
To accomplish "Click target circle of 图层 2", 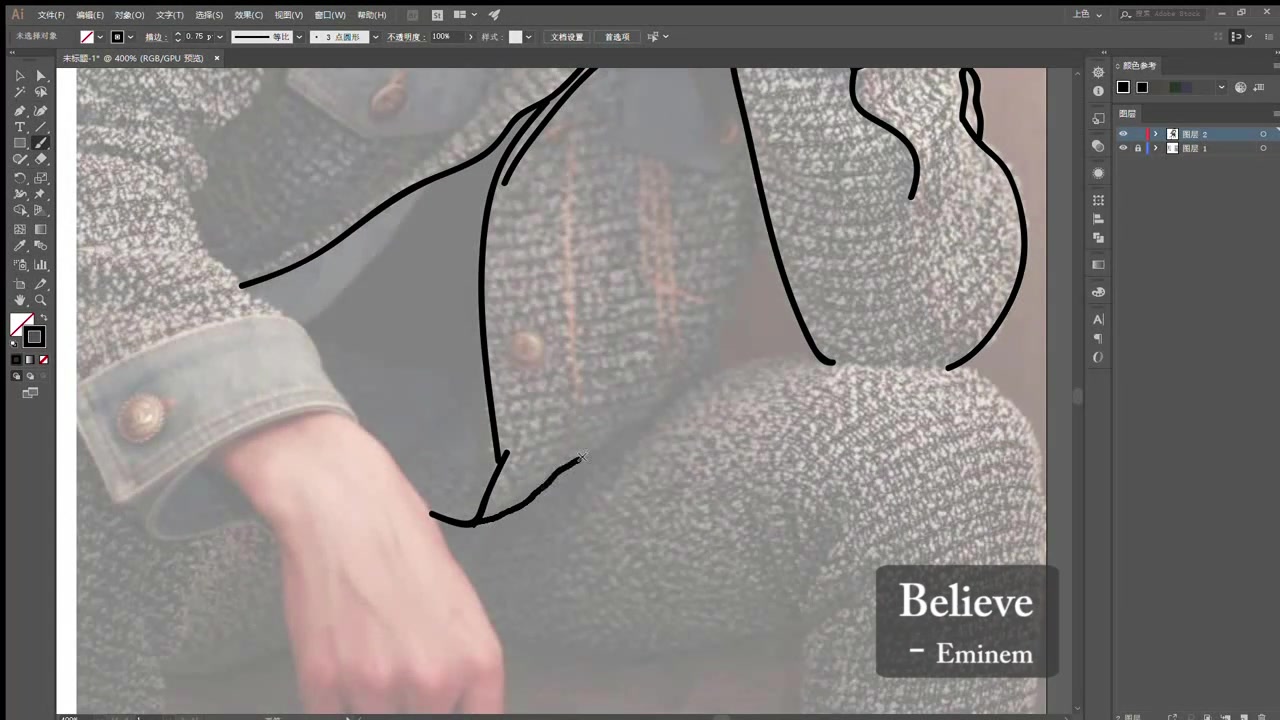I will (1263, 134).
